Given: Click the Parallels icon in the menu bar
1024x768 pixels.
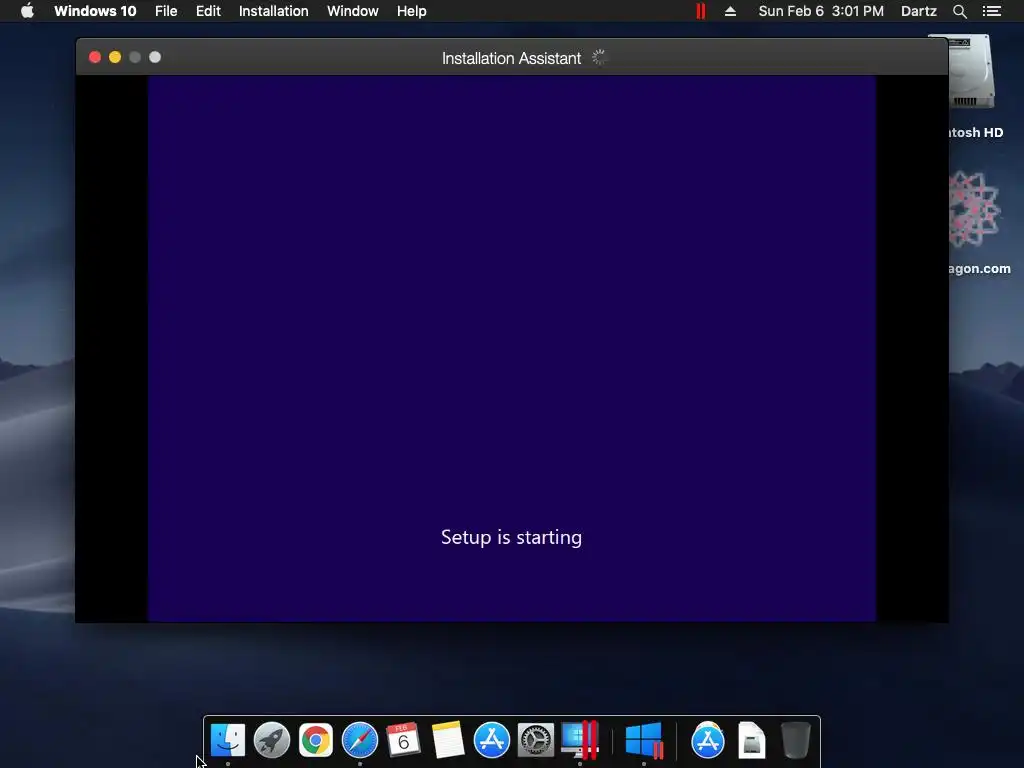Looking at the screenshot, I should (701, 11).
